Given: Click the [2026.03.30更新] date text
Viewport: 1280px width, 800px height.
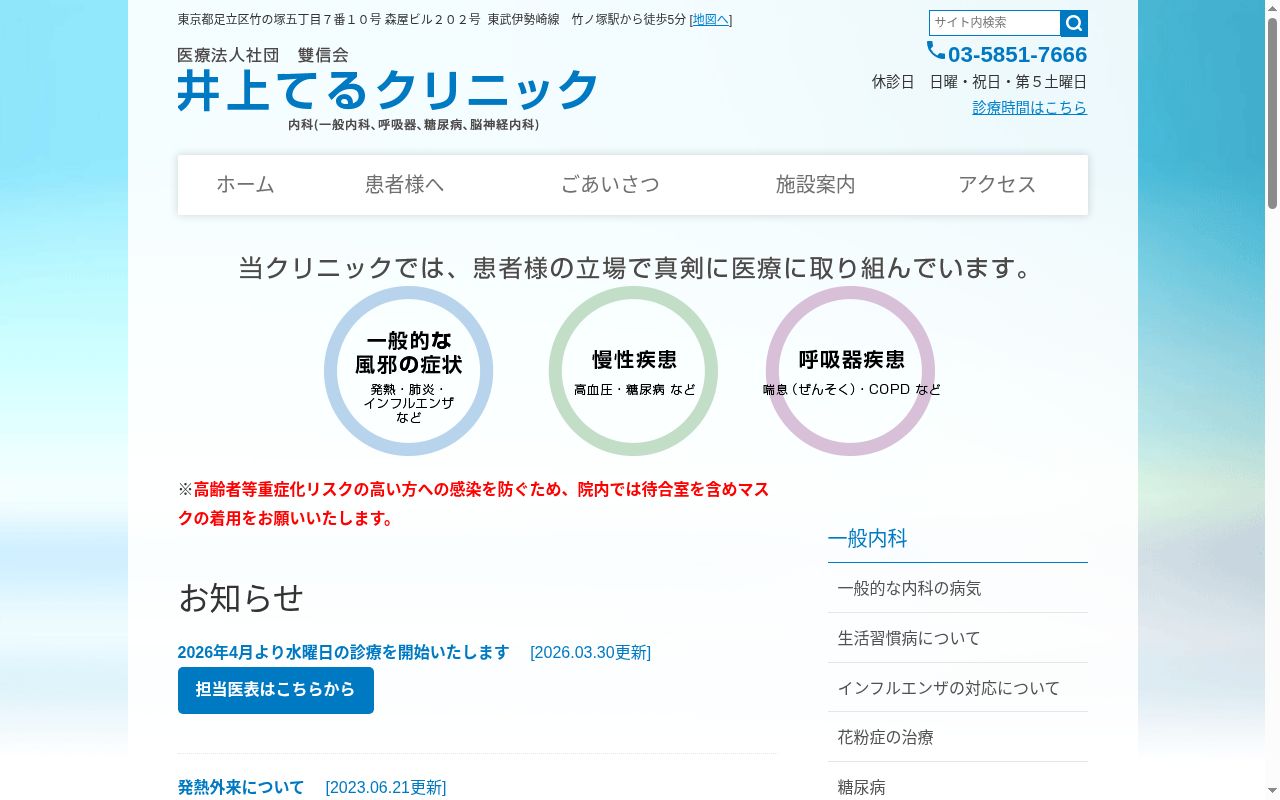Looking at the screenshot, I should 590,652.
